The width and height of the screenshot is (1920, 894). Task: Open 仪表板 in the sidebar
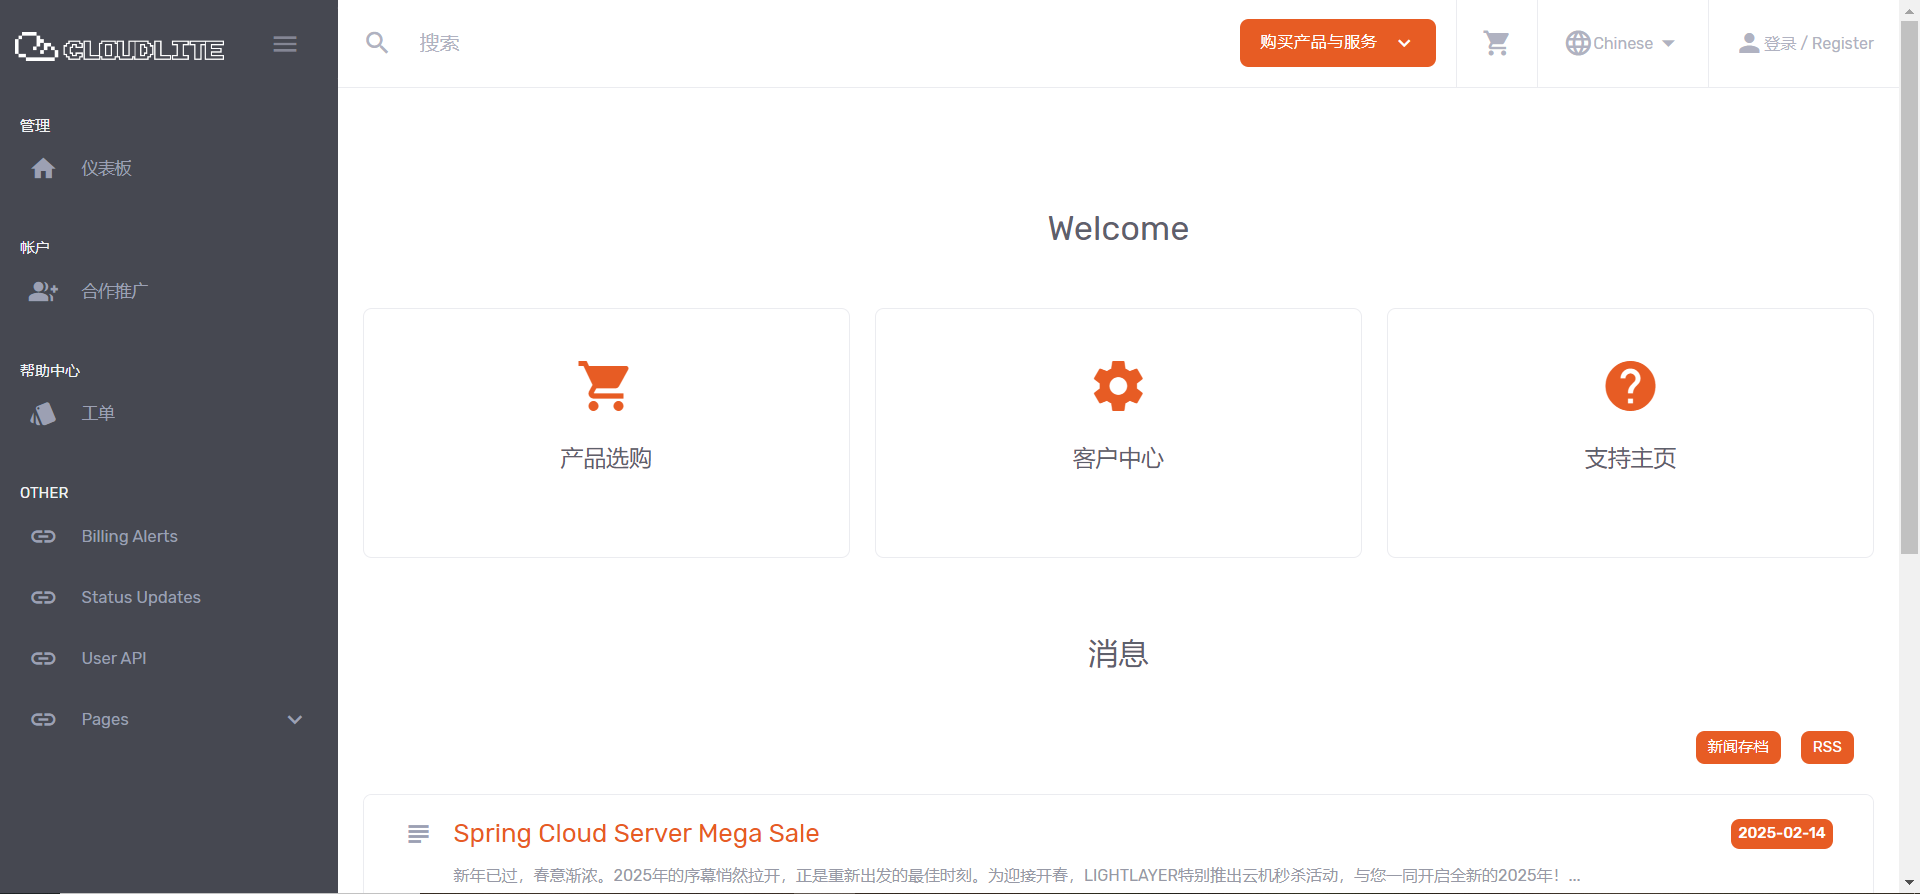click(x=107, y=168)
